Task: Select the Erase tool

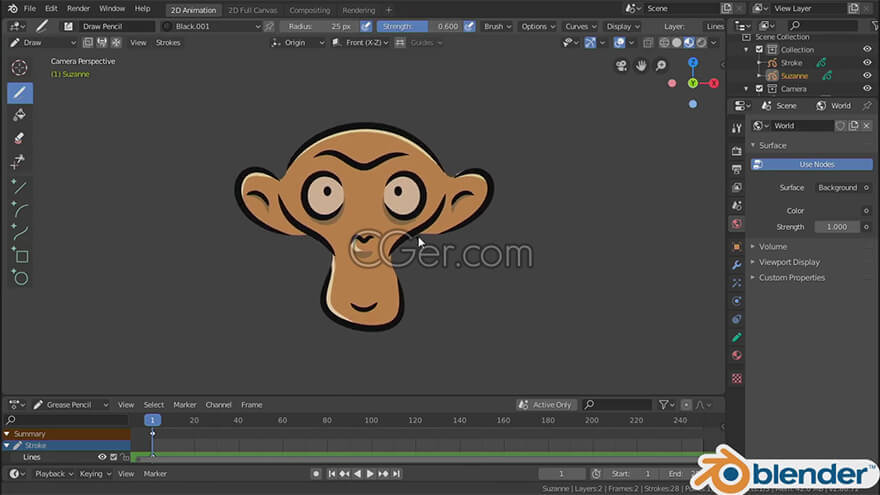Action: tap(20, 138)
